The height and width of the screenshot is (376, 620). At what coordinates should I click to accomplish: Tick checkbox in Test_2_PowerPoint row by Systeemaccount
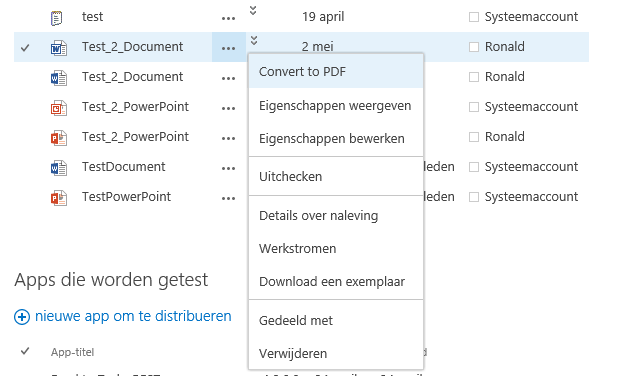474,107
